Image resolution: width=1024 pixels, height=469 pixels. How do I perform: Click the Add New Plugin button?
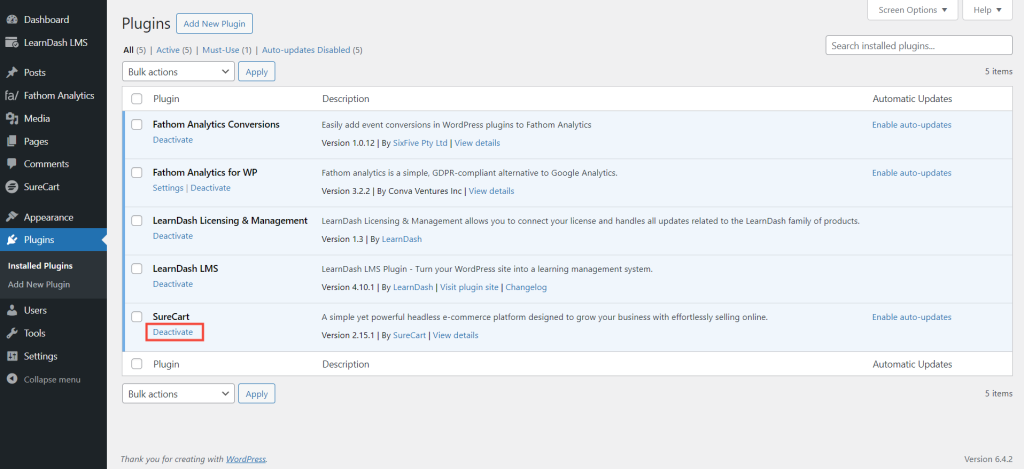click(x=214, y=23)
